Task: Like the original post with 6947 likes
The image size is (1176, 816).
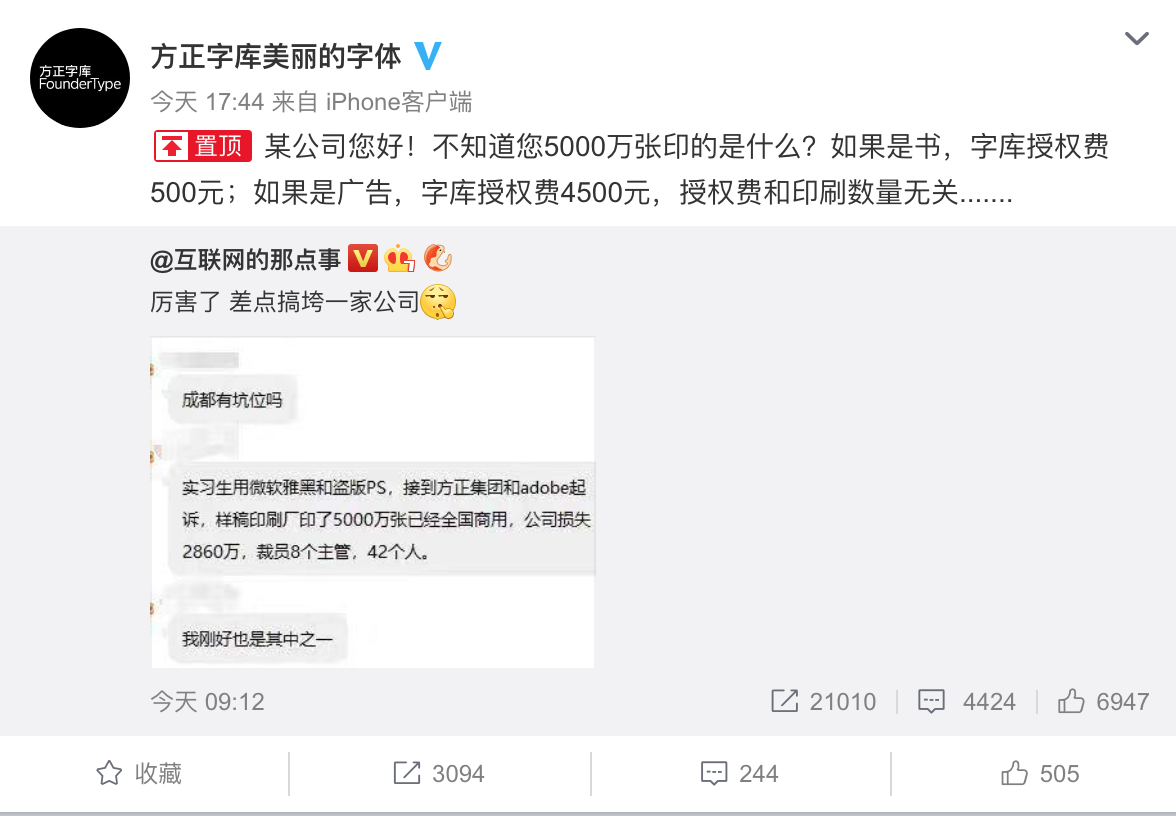Action: (1102, 701)
